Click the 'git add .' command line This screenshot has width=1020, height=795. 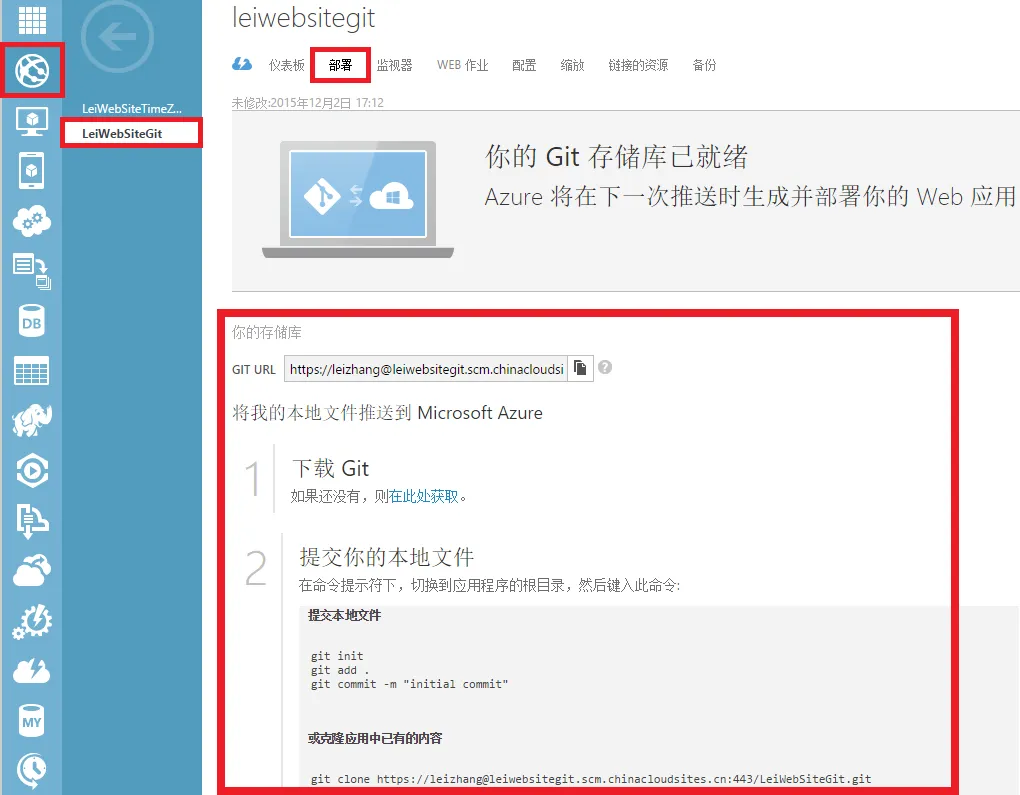(x=340, y=670)
